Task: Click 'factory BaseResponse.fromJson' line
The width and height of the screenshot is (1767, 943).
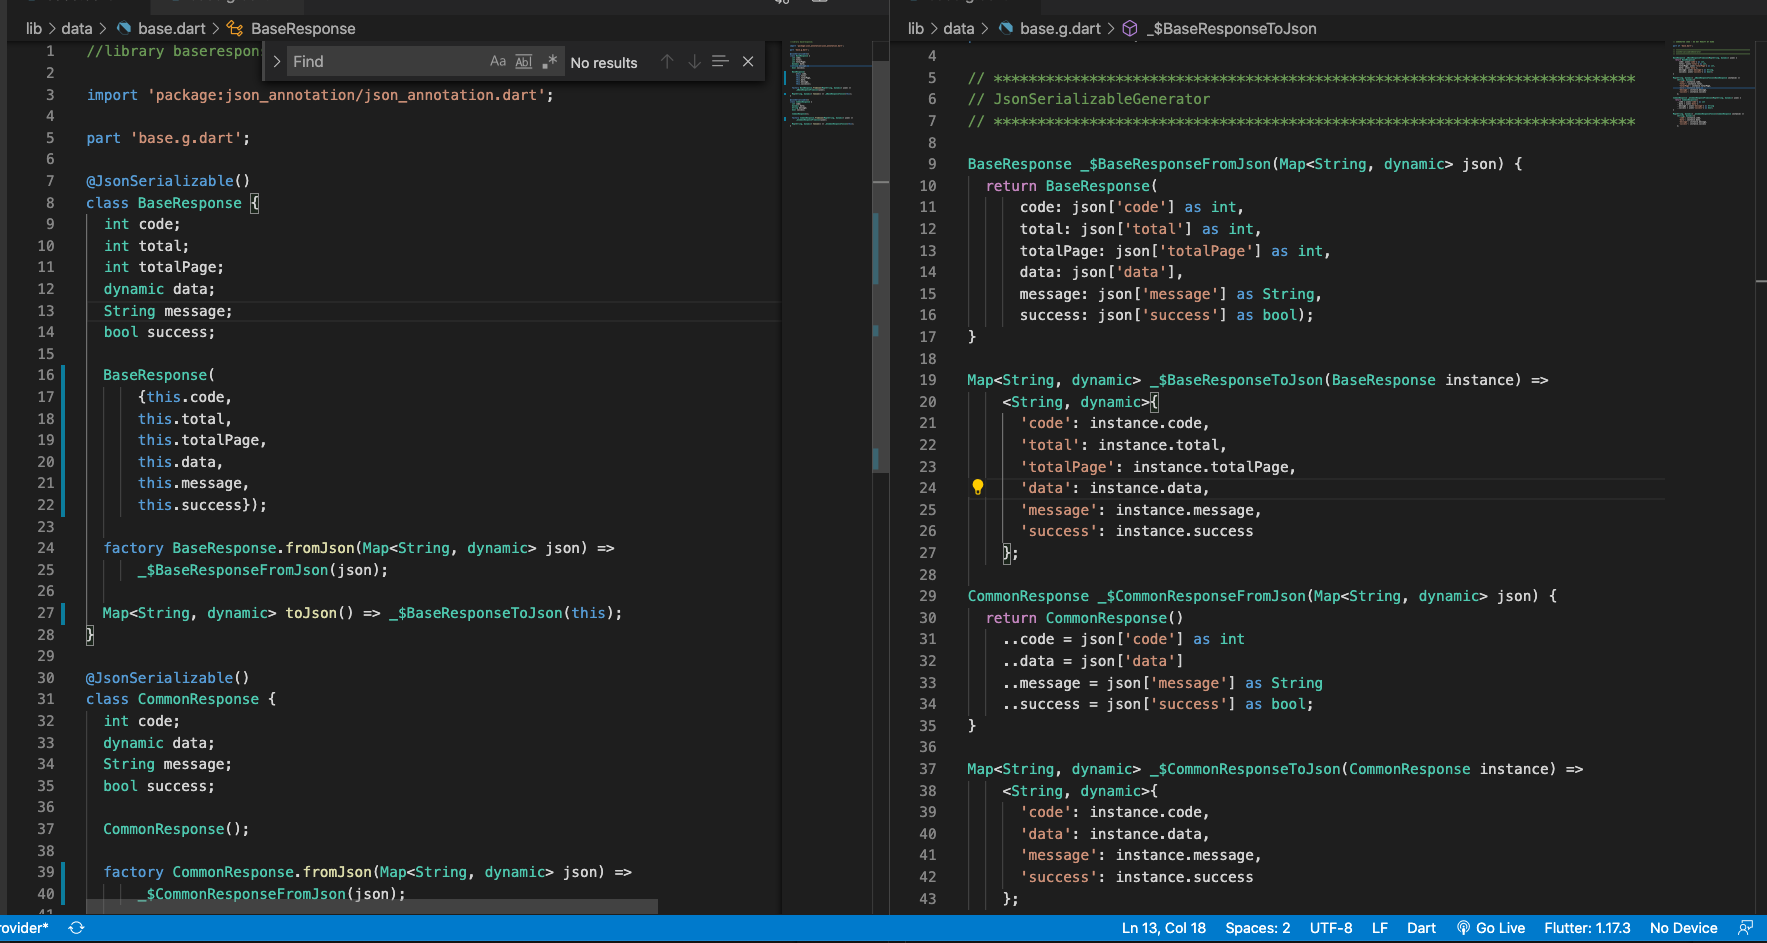Action: [x=359, y=548]
